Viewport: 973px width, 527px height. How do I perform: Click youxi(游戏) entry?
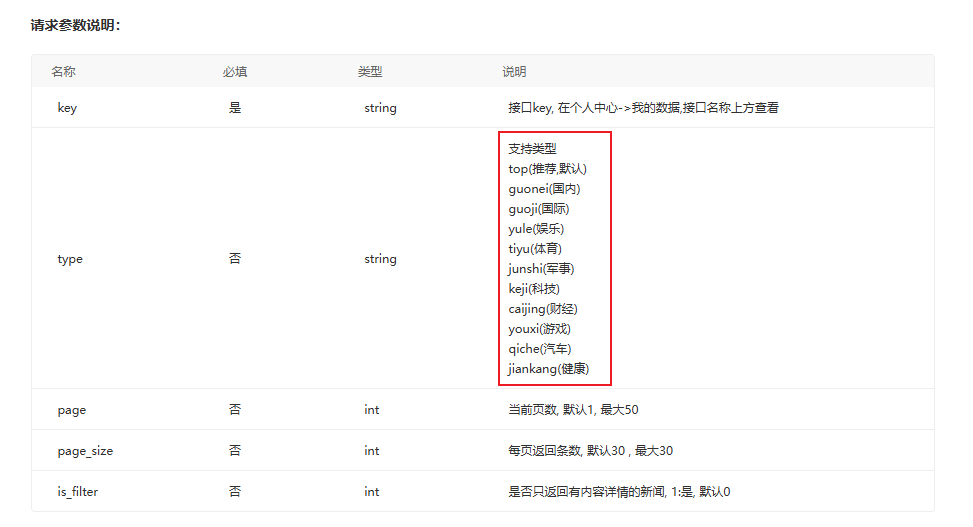click(x=539, y=329)
